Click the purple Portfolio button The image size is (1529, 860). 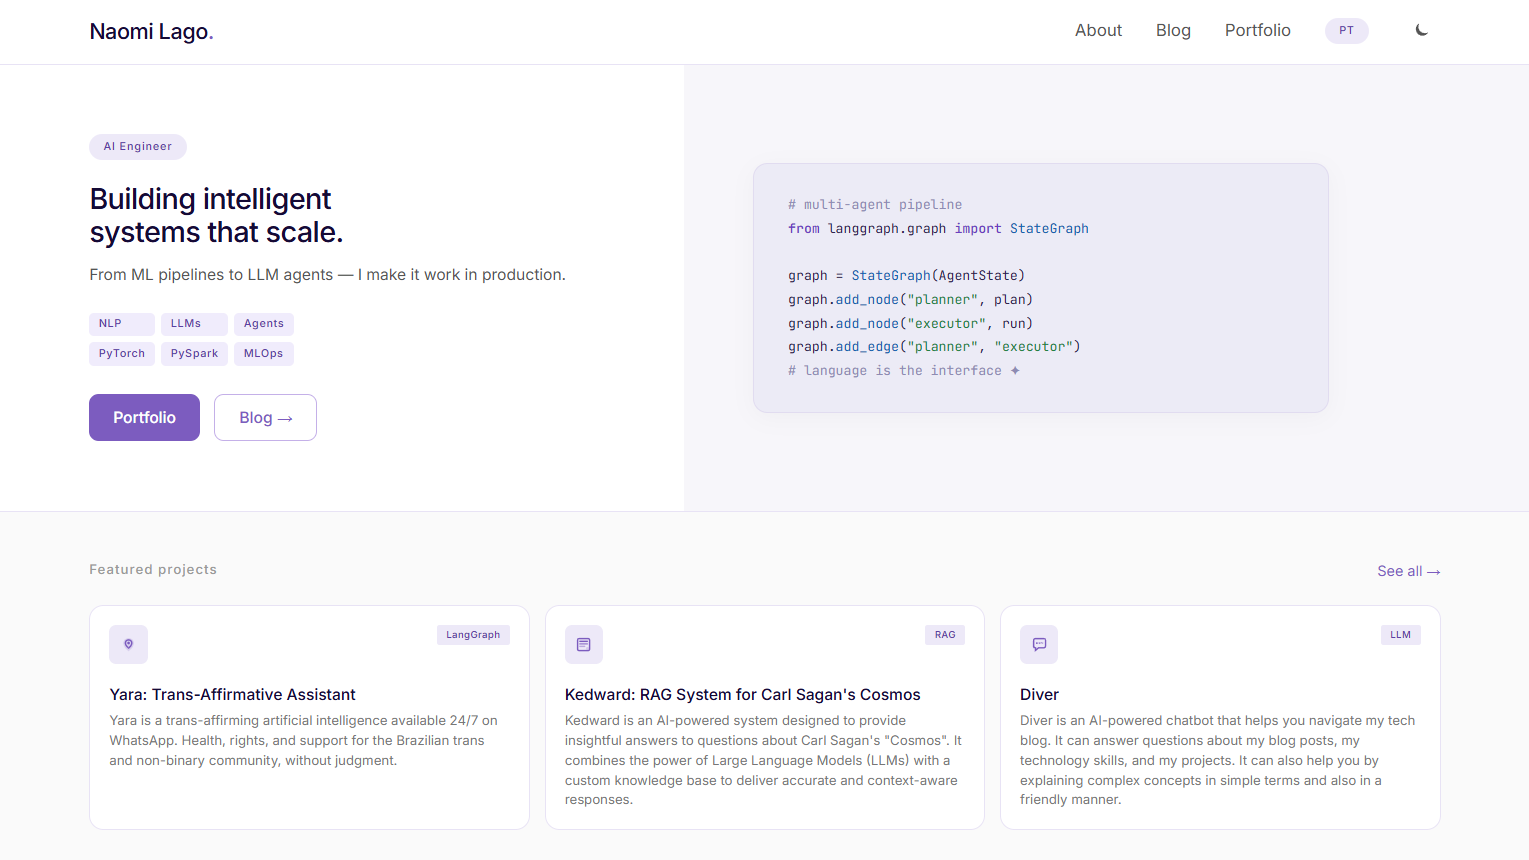pyautogui.click(x=144, y=417)
